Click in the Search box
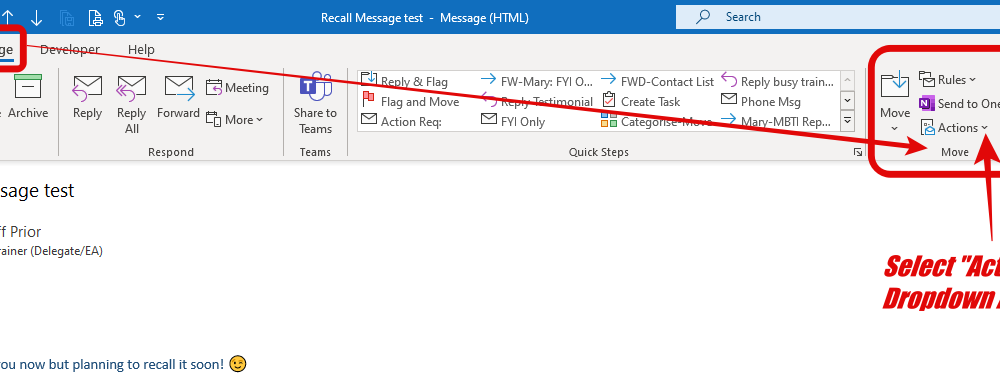This screenshot has height=383, width=1000. coord(837,17)
